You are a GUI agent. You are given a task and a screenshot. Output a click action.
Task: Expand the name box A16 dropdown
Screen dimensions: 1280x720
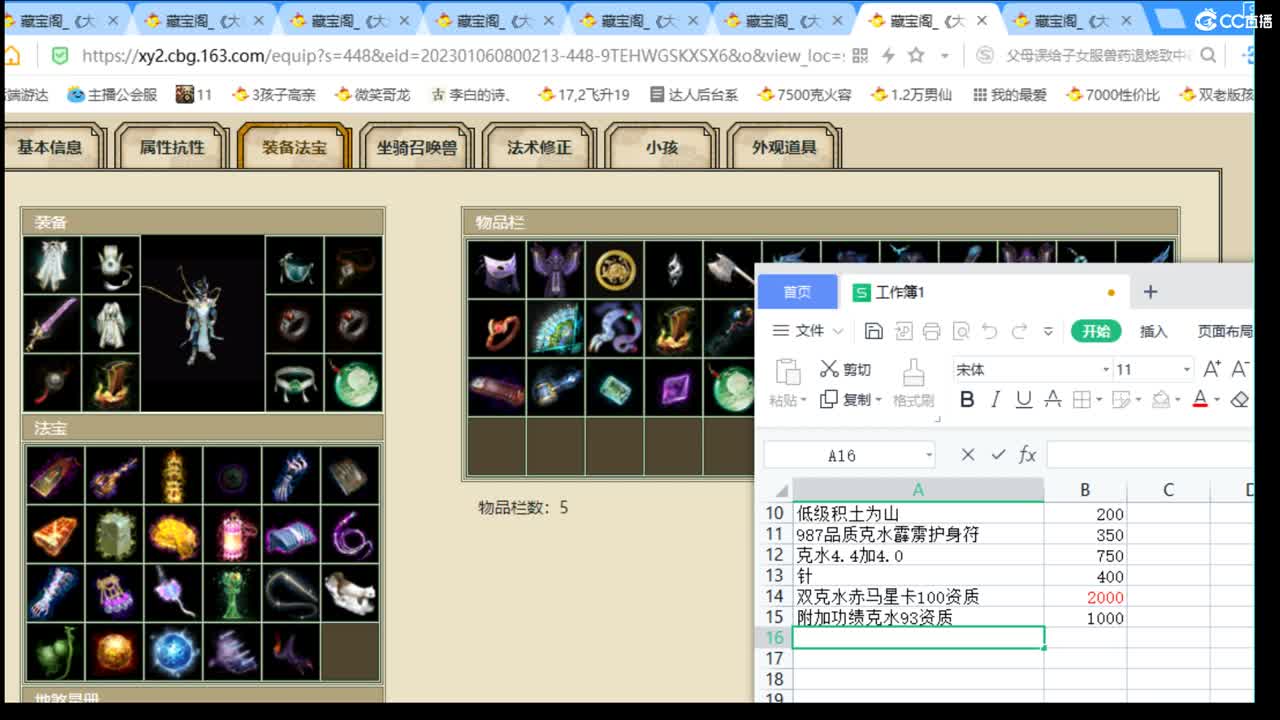click(929, 455)
